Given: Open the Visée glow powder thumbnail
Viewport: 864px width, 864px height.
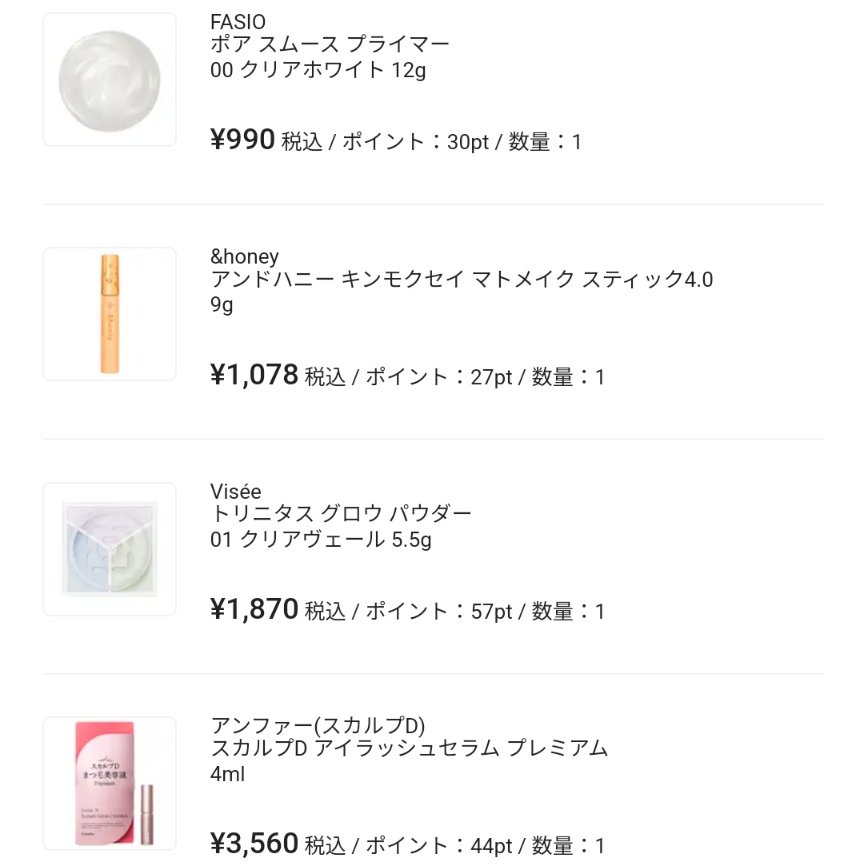Looking at the screenshot, I should 110,549.
